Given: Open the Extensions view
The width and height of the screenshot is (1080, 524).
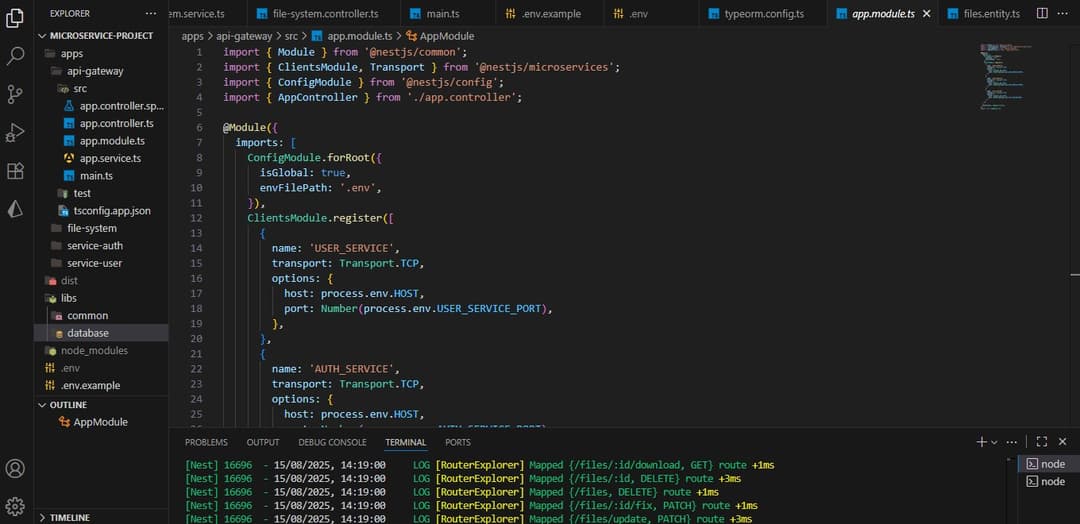Looking at the screenshot, I should pyautogui.click(x=15, y=171).
